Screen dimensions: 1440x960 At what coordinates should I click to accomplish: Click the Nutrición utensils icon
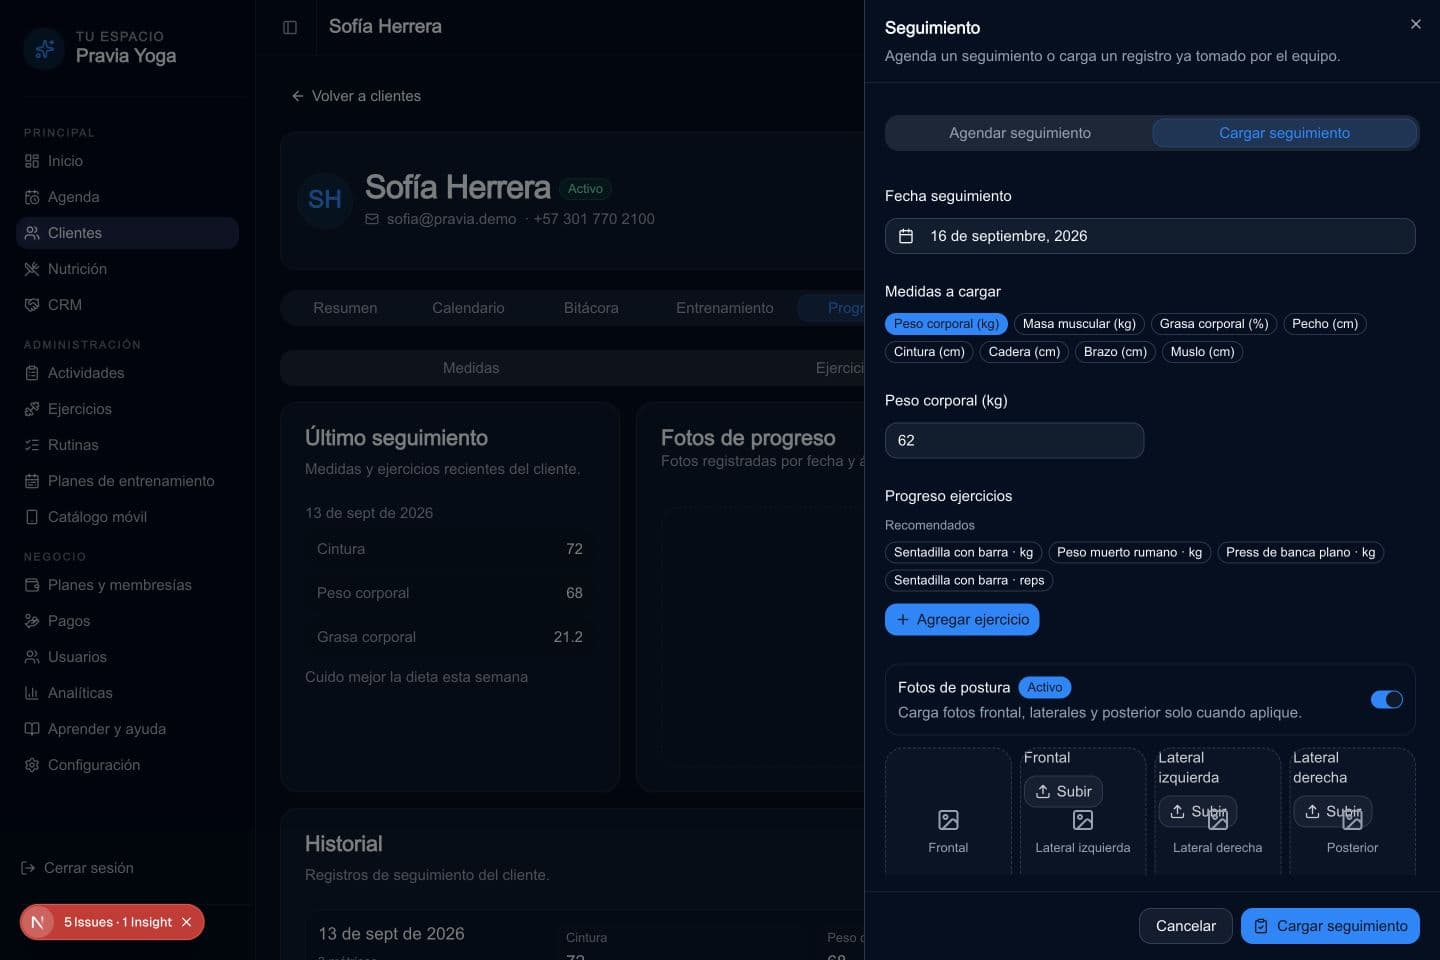32,269
